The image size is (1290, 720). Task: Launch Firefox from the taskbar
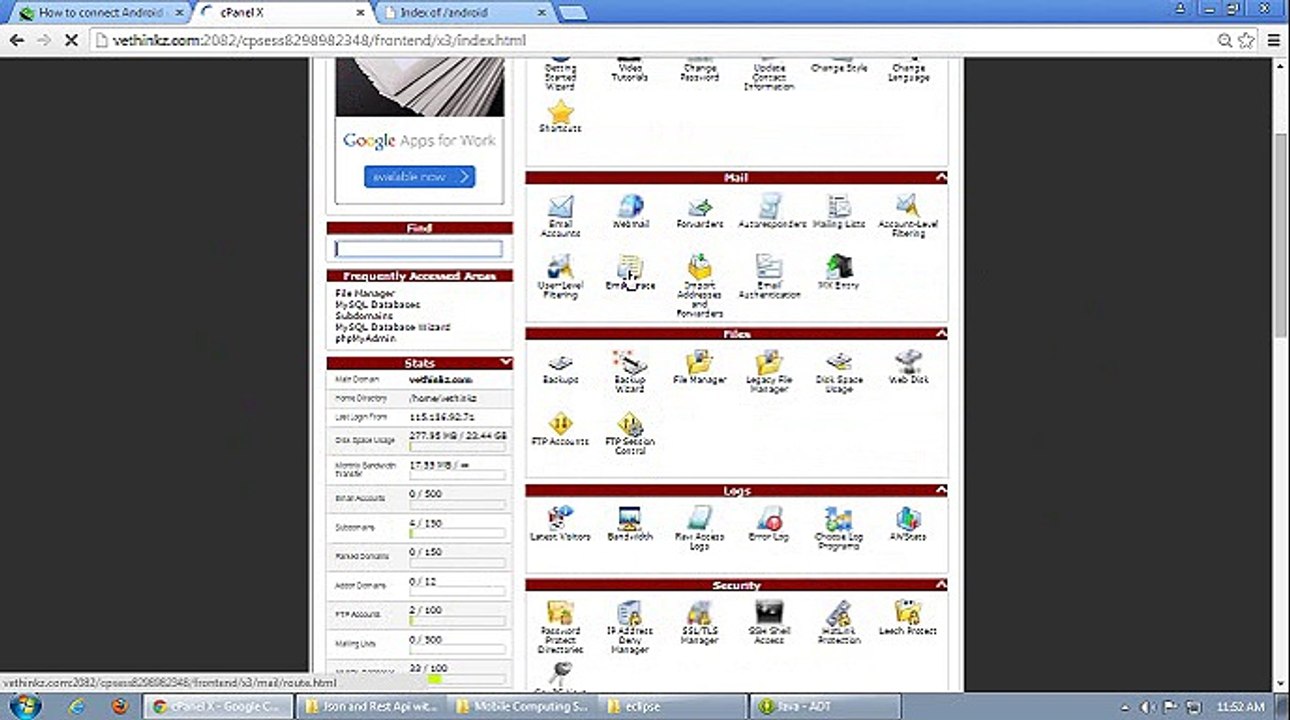(120, 706)
